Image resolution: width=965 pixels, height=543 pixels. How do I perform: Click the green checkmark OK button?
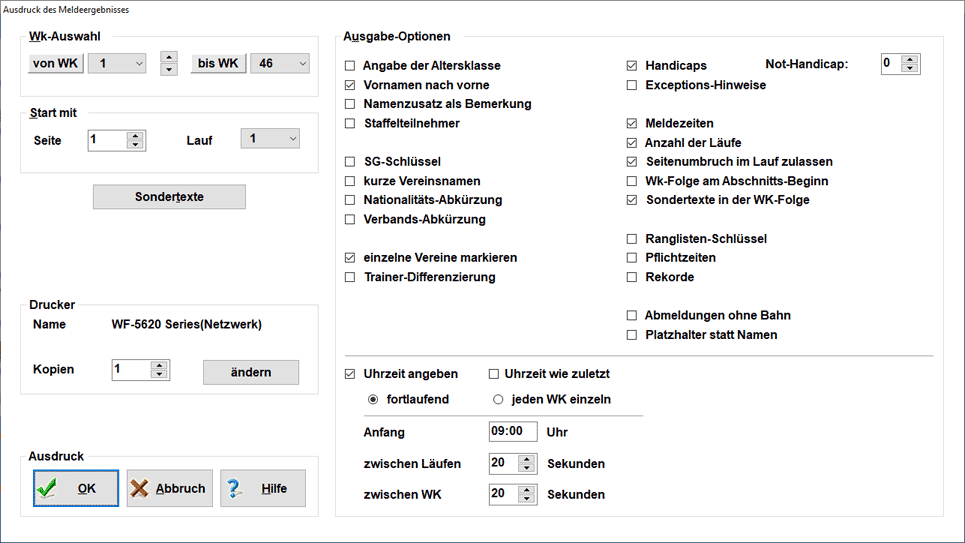click(76, 489)
